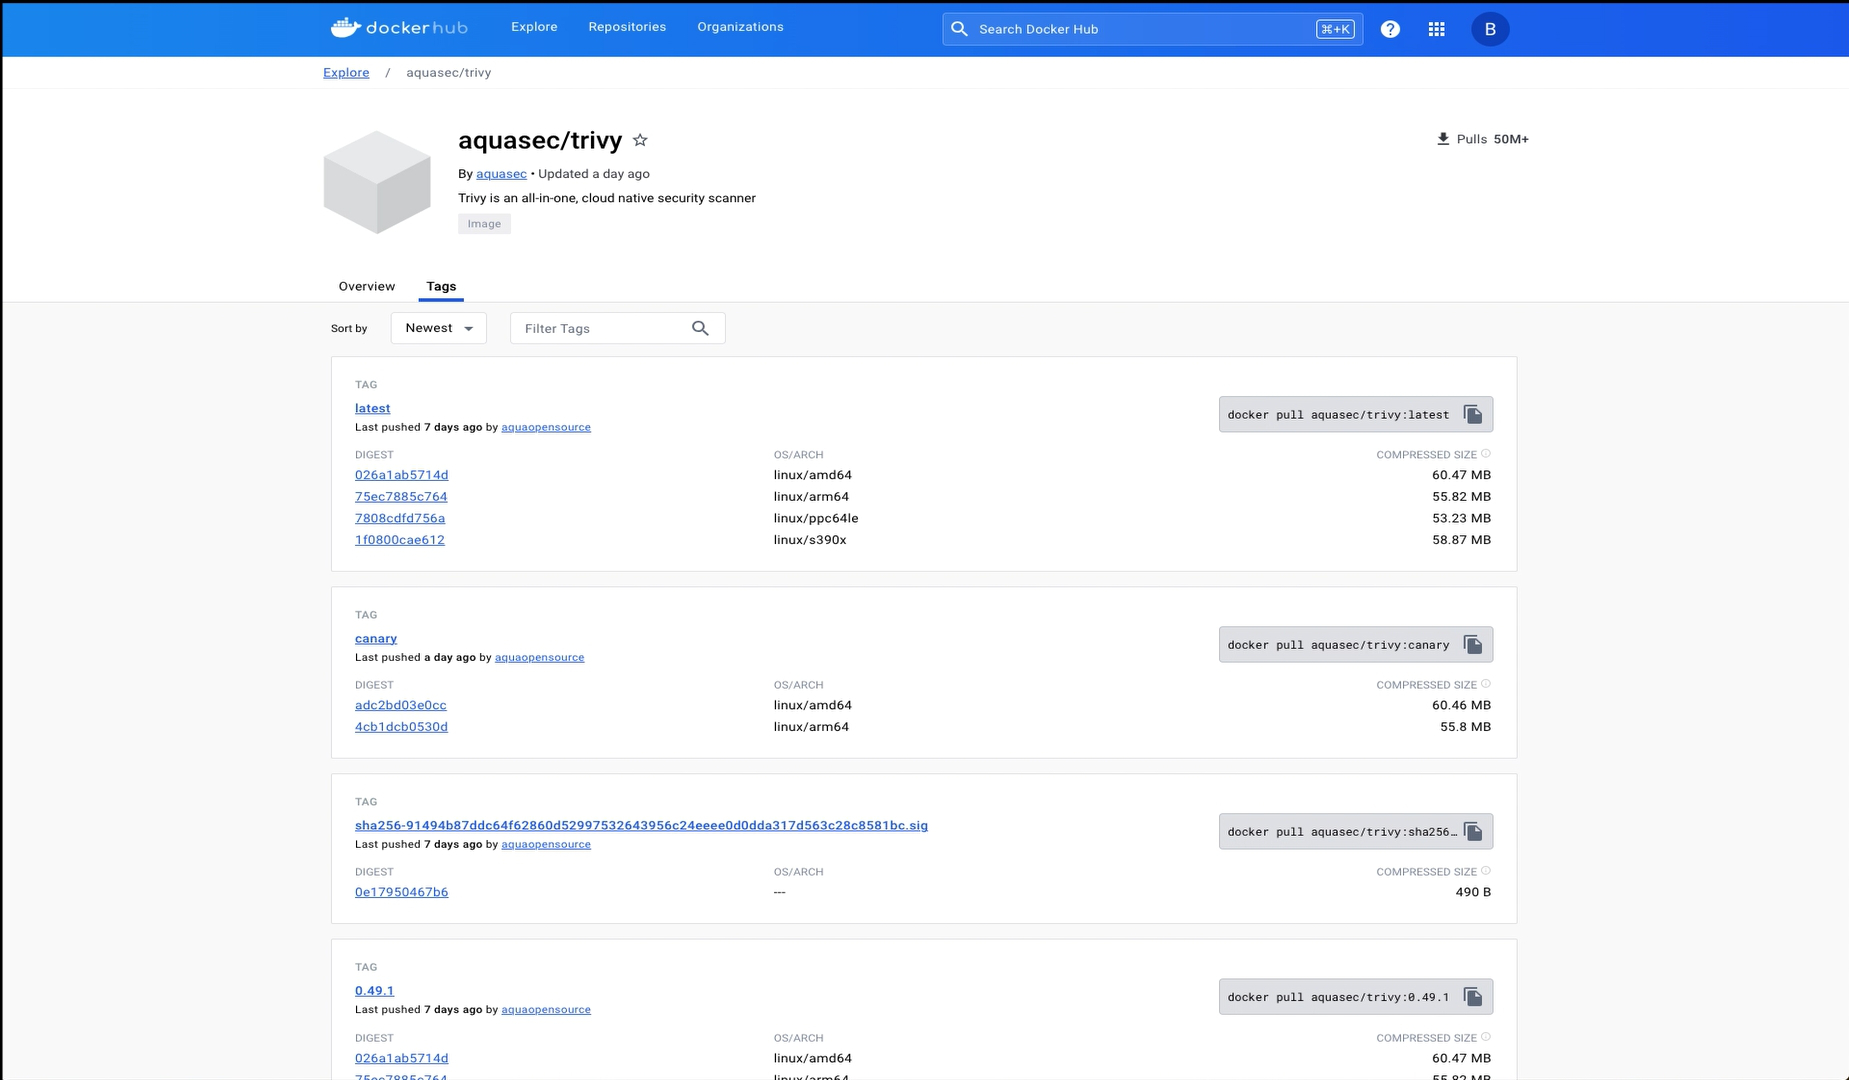This screenshot has width=1849, height=1080.
Task: Select the Tags tab
Action: coord(441,286)
